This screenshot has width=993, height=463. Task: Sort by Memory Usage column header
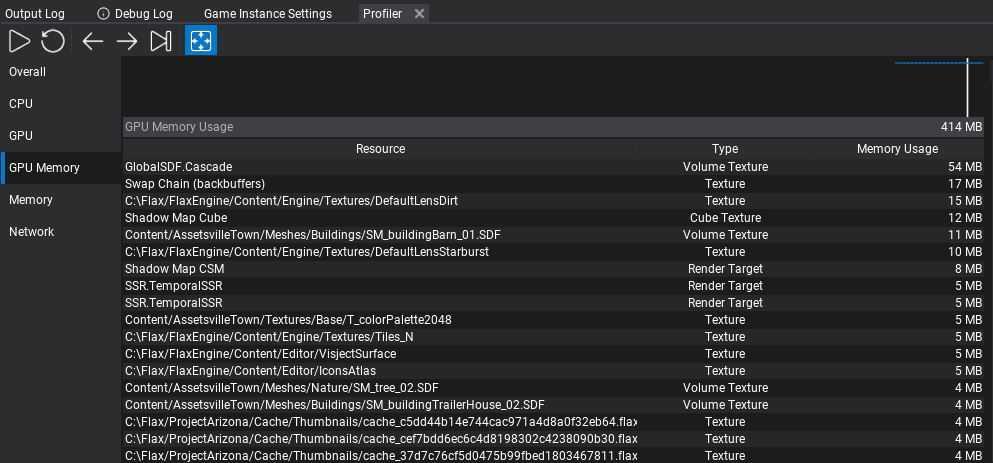pyautogui.click(x=897, y=149)
